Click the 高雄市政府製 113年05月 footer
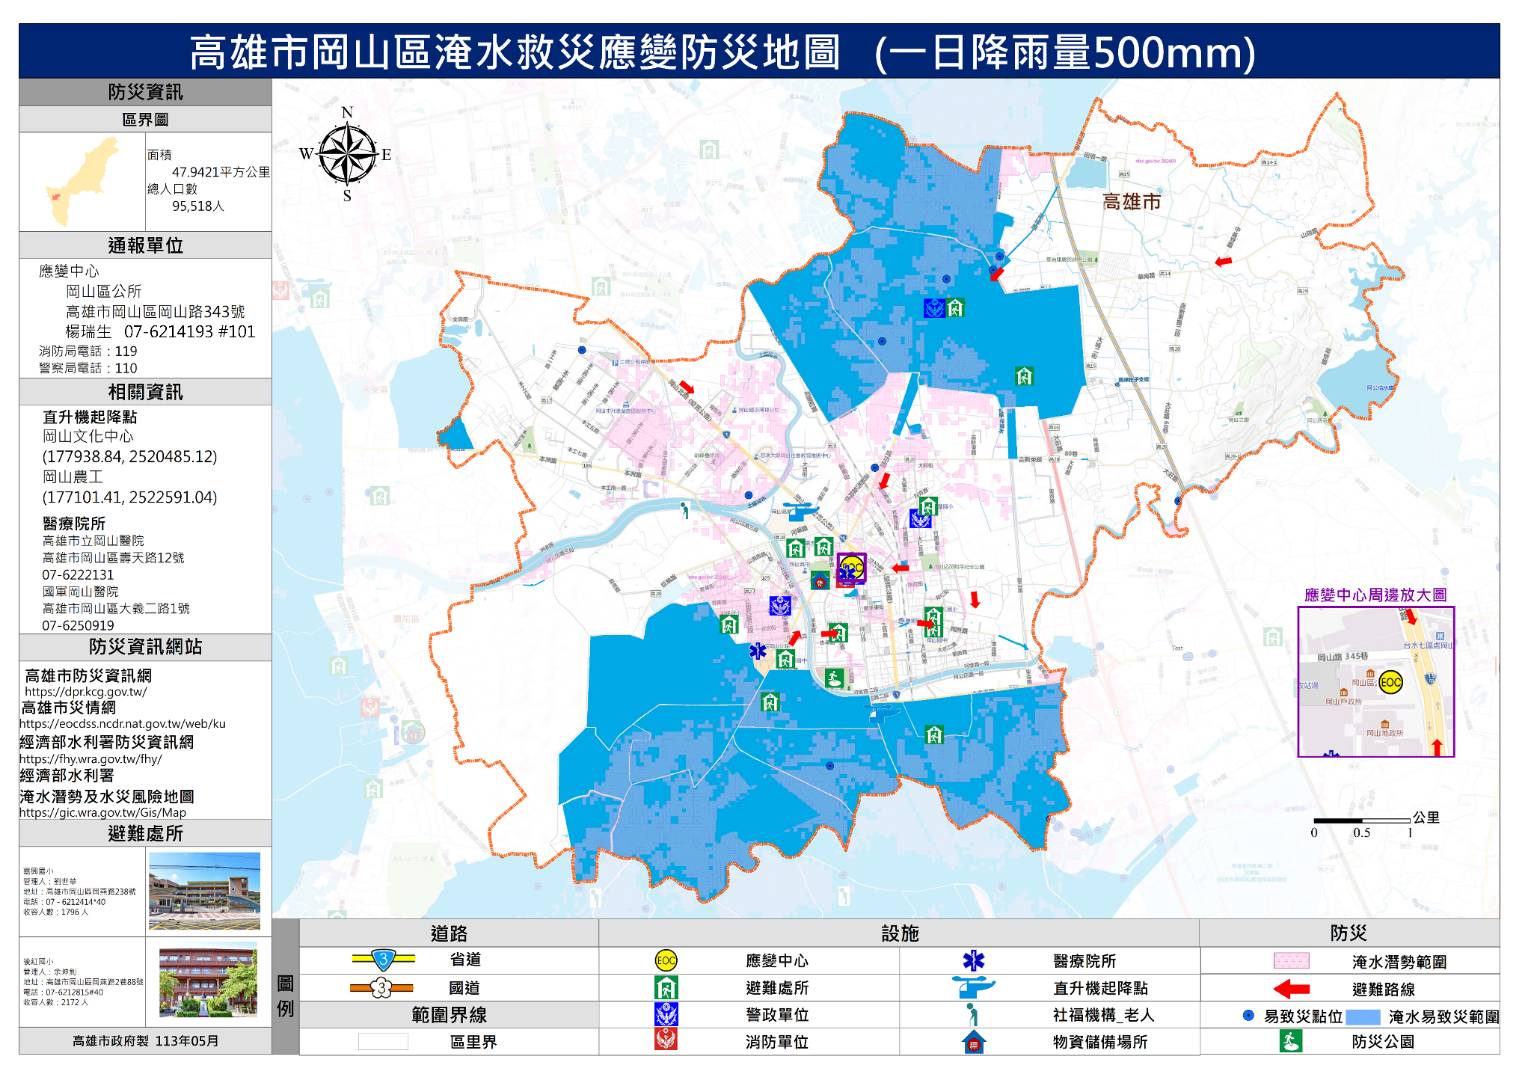 [145, 1041]
